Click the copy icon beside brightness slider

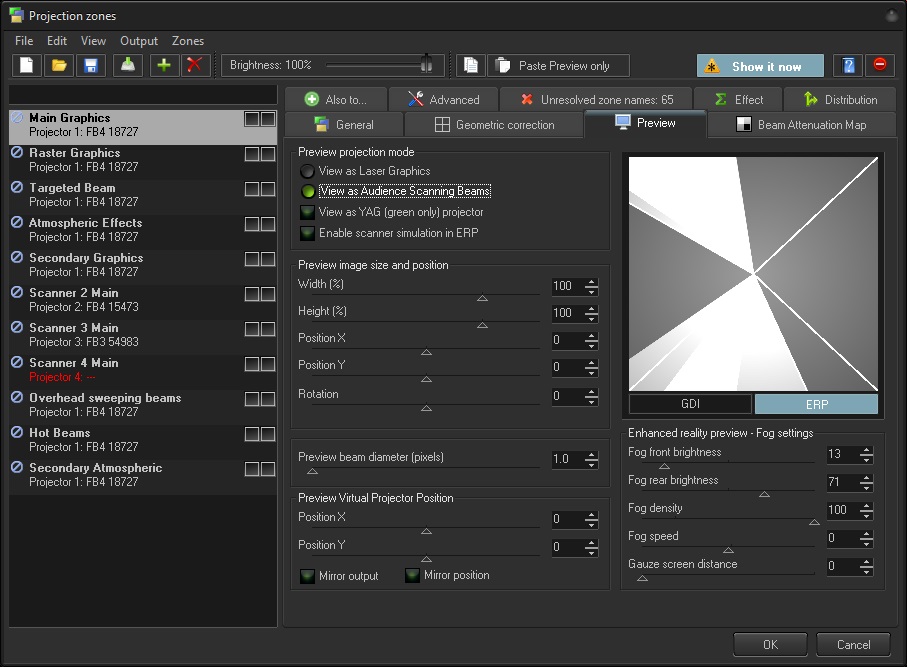pyautogui.click(x=470, y=66)
